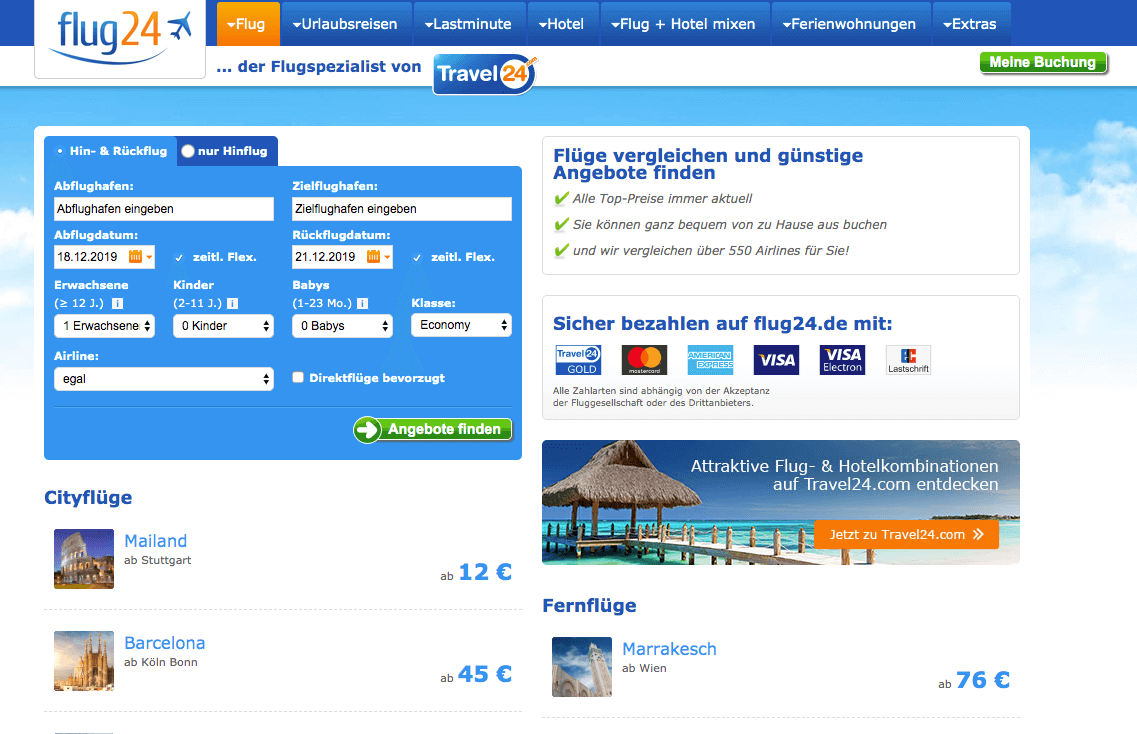Click the Mastercard payment icon

coord(644,360)
